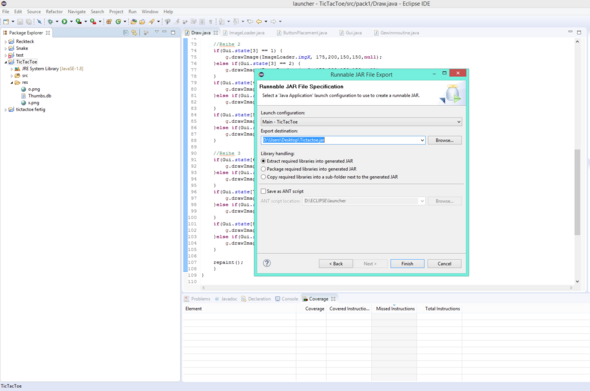
Task: Open the Project menu
Action: pyautogui.click(x=116, y=12)
